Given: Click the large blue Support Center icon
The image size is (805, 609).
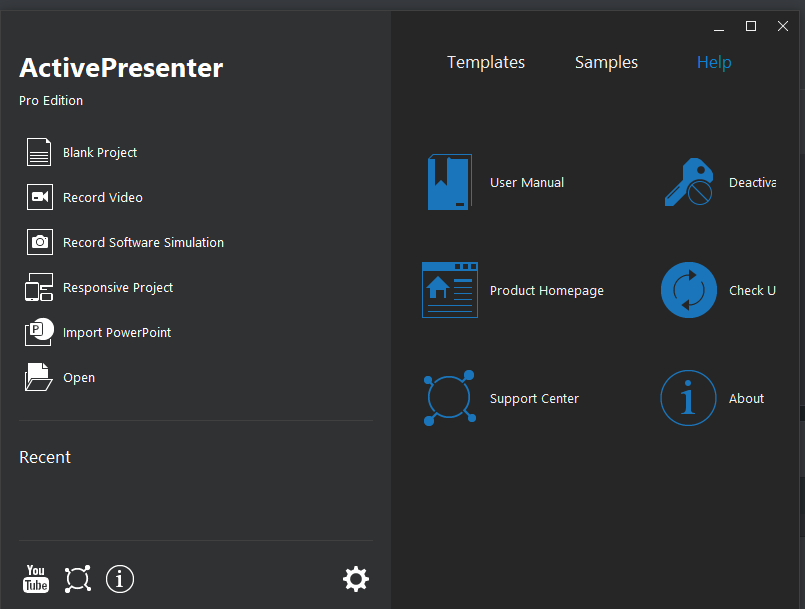Looking at the screenshot, I should click(x=450, y=398).
